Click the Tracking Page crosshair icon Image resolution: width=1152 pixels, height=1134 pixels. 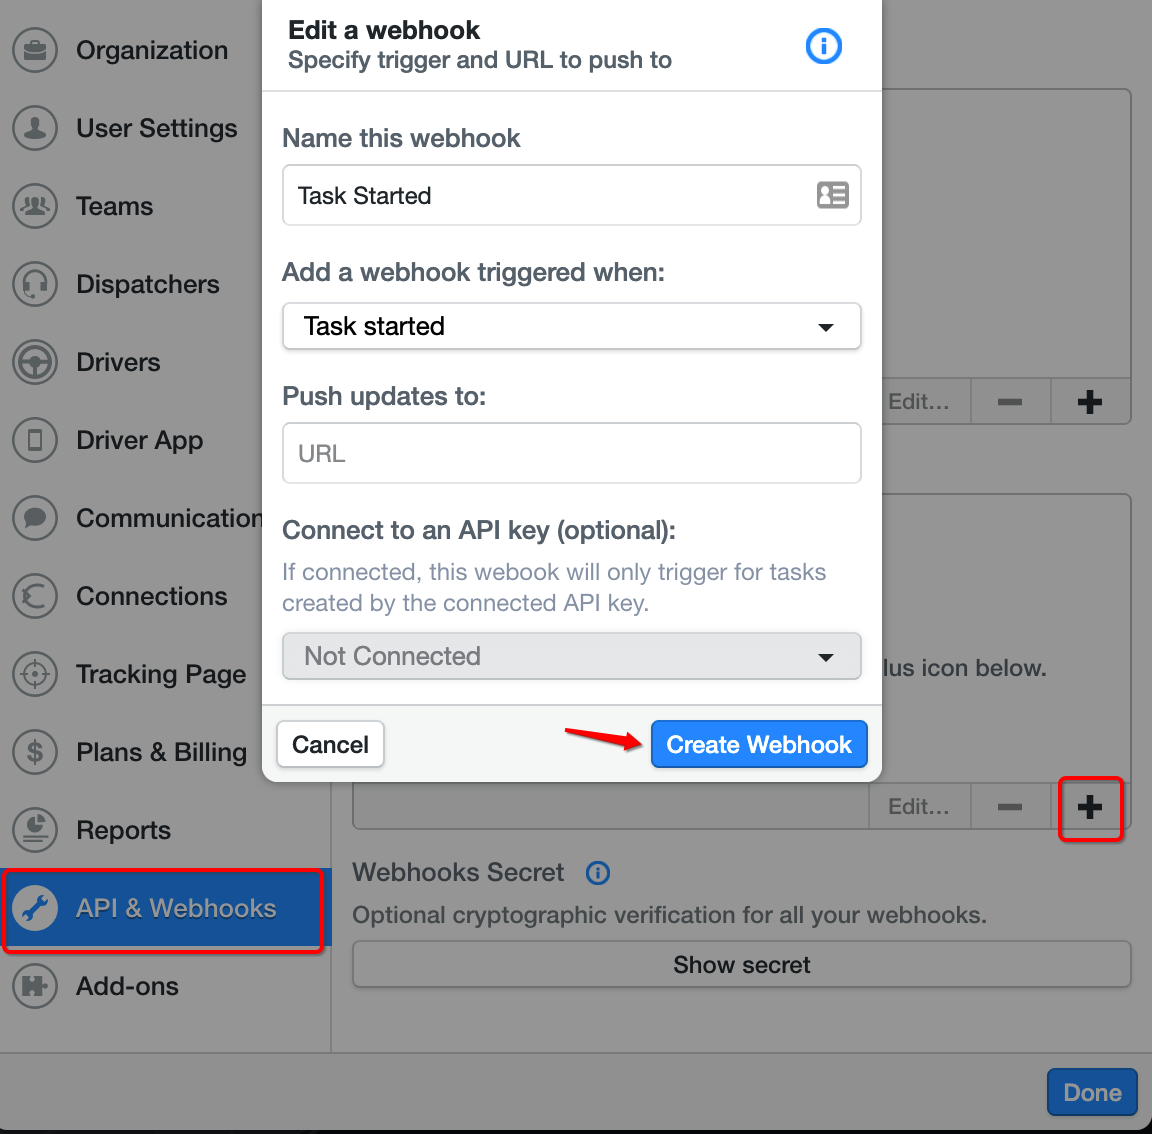[x=35, y=674]
